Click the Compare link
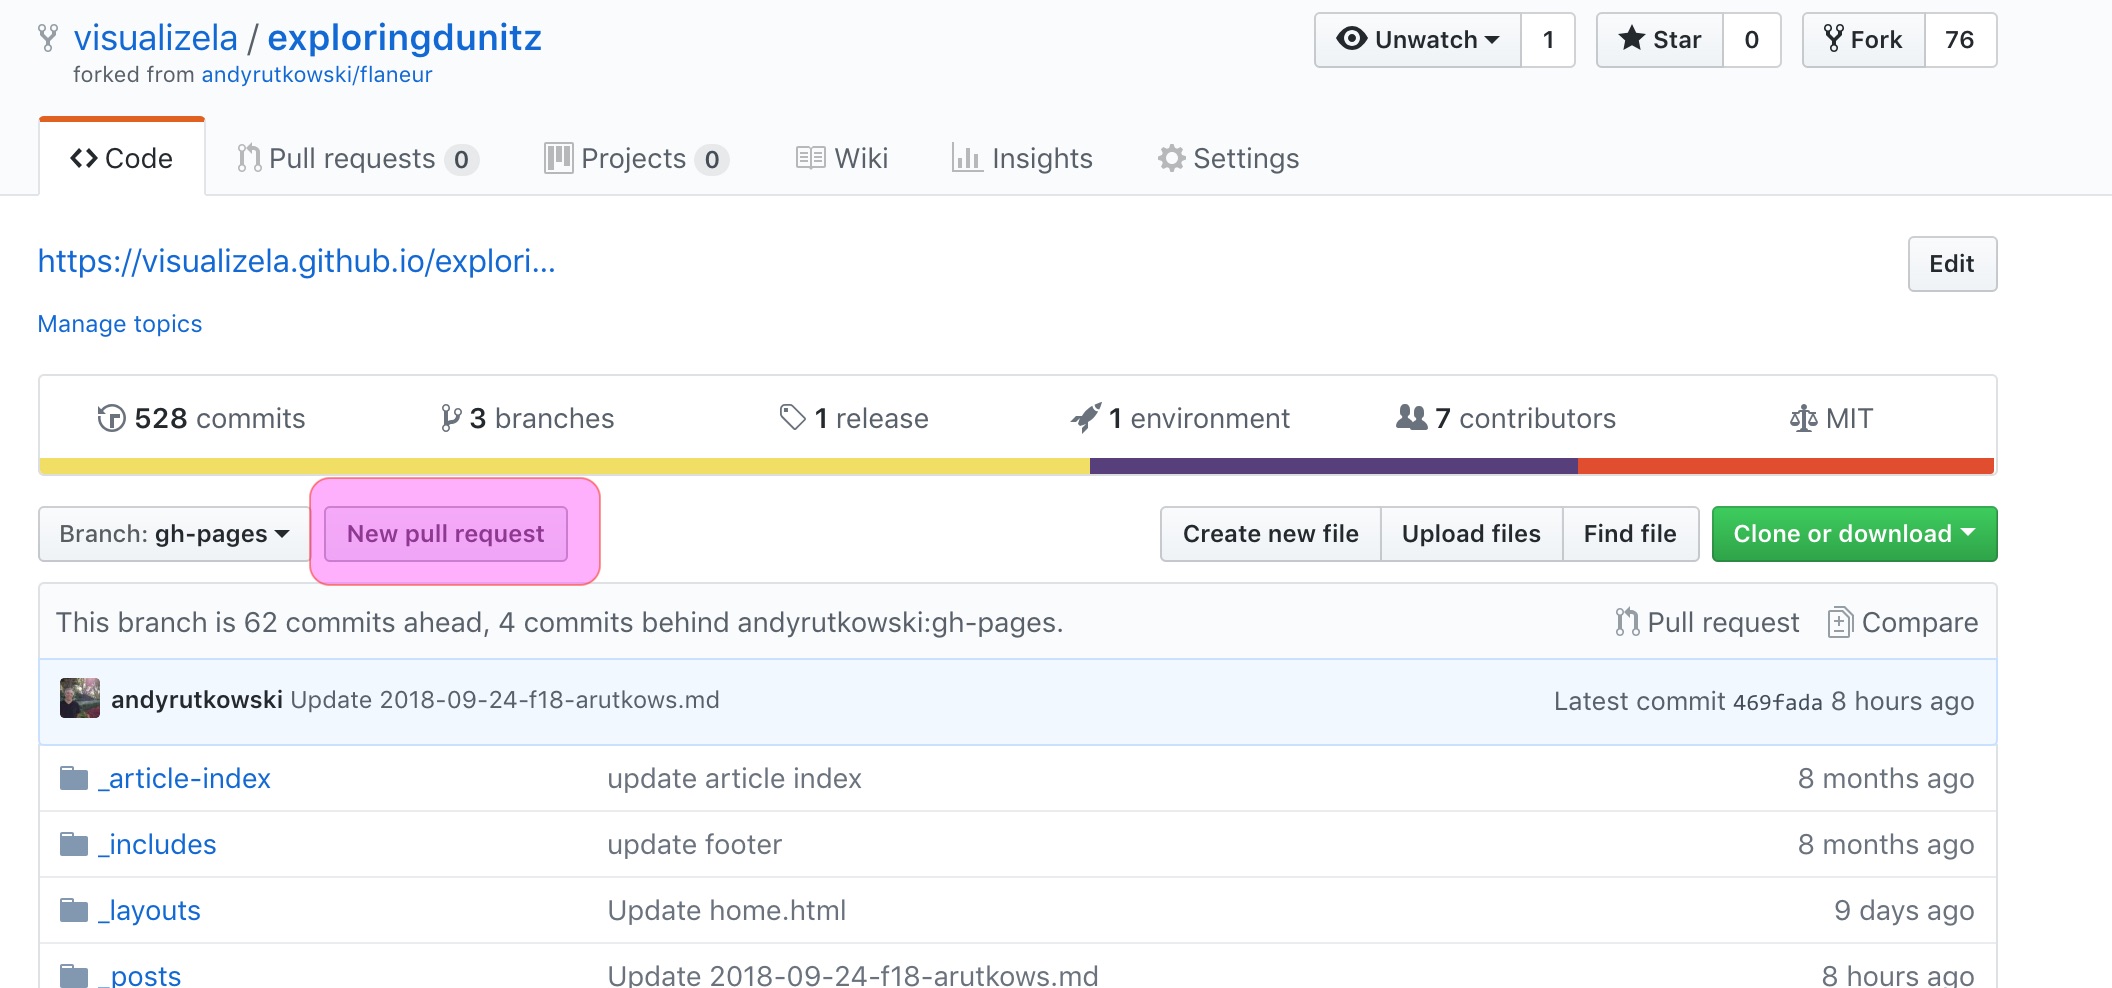The height and width of the screenshot is (988, 2112). pos(1903,622)
